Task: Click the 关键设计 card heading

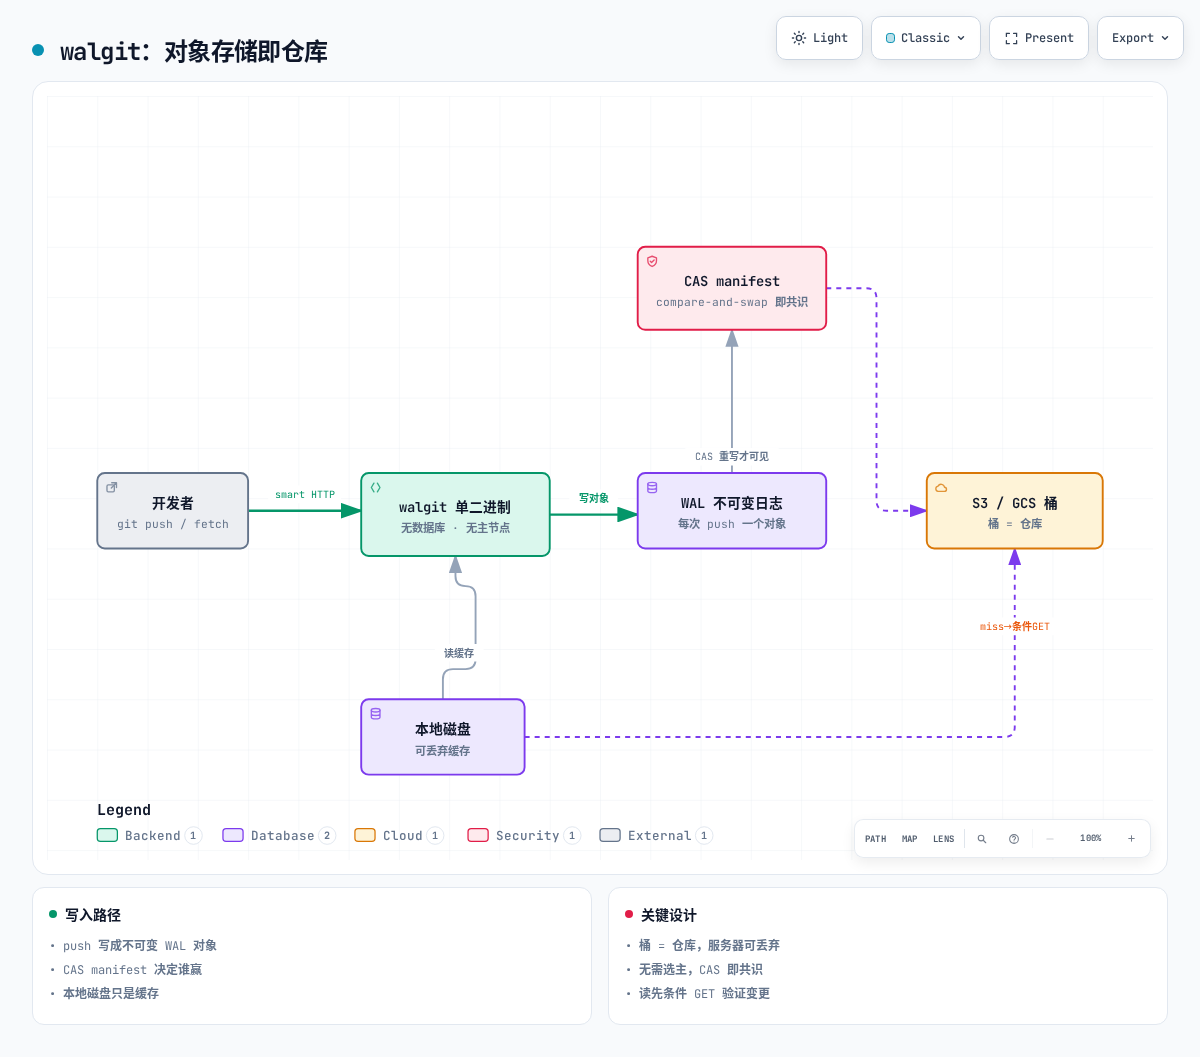Action: (x=669, y=915)
